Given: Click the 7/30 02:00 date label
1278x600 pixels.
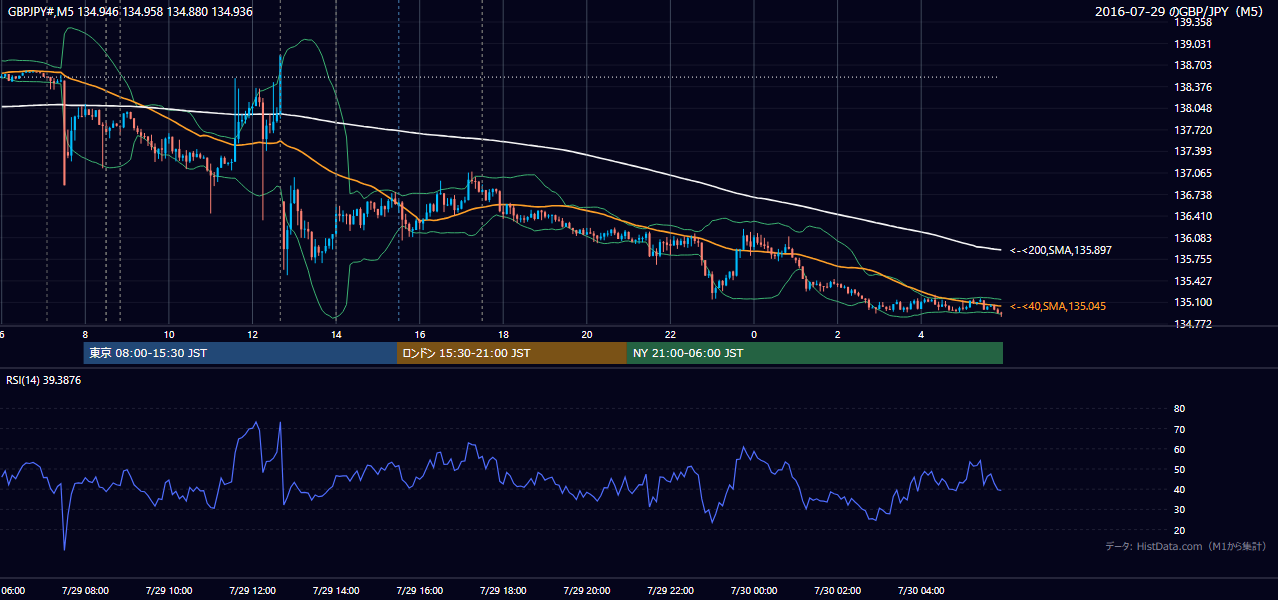Looking at the screenshot, I should pos(837,591).
